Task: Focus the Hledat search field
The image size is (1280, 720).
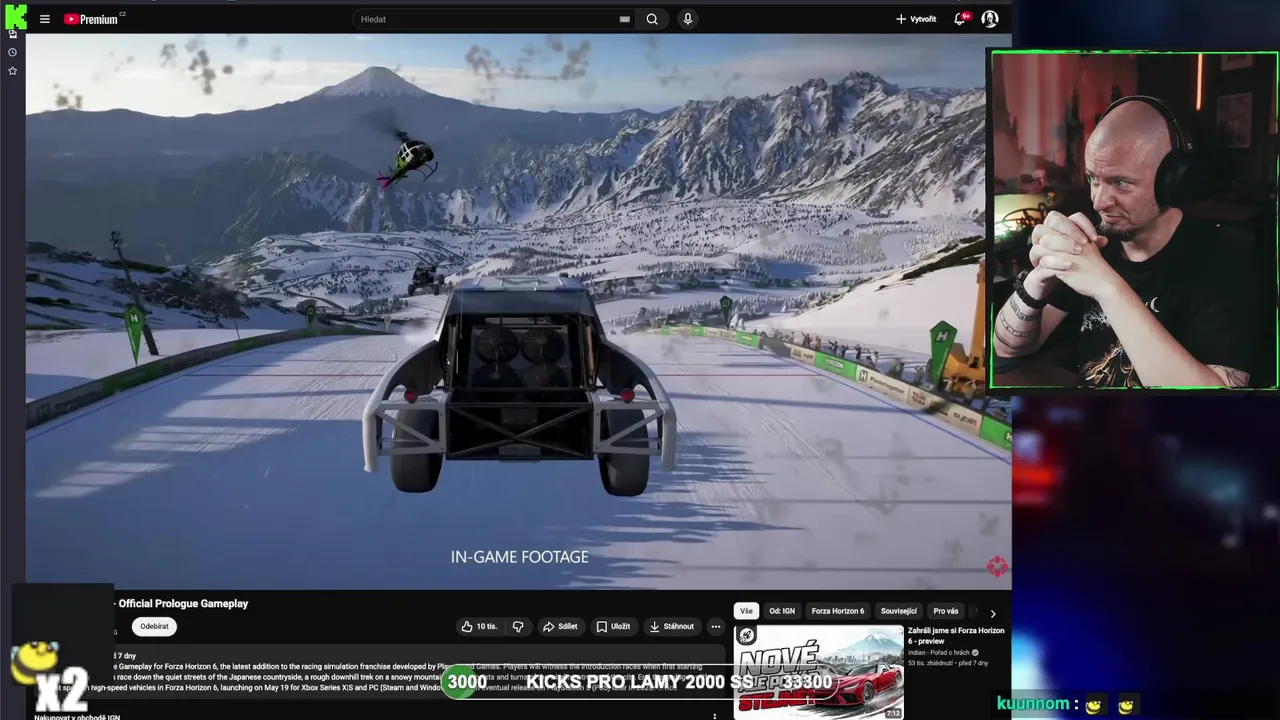Action: [485, 19]
